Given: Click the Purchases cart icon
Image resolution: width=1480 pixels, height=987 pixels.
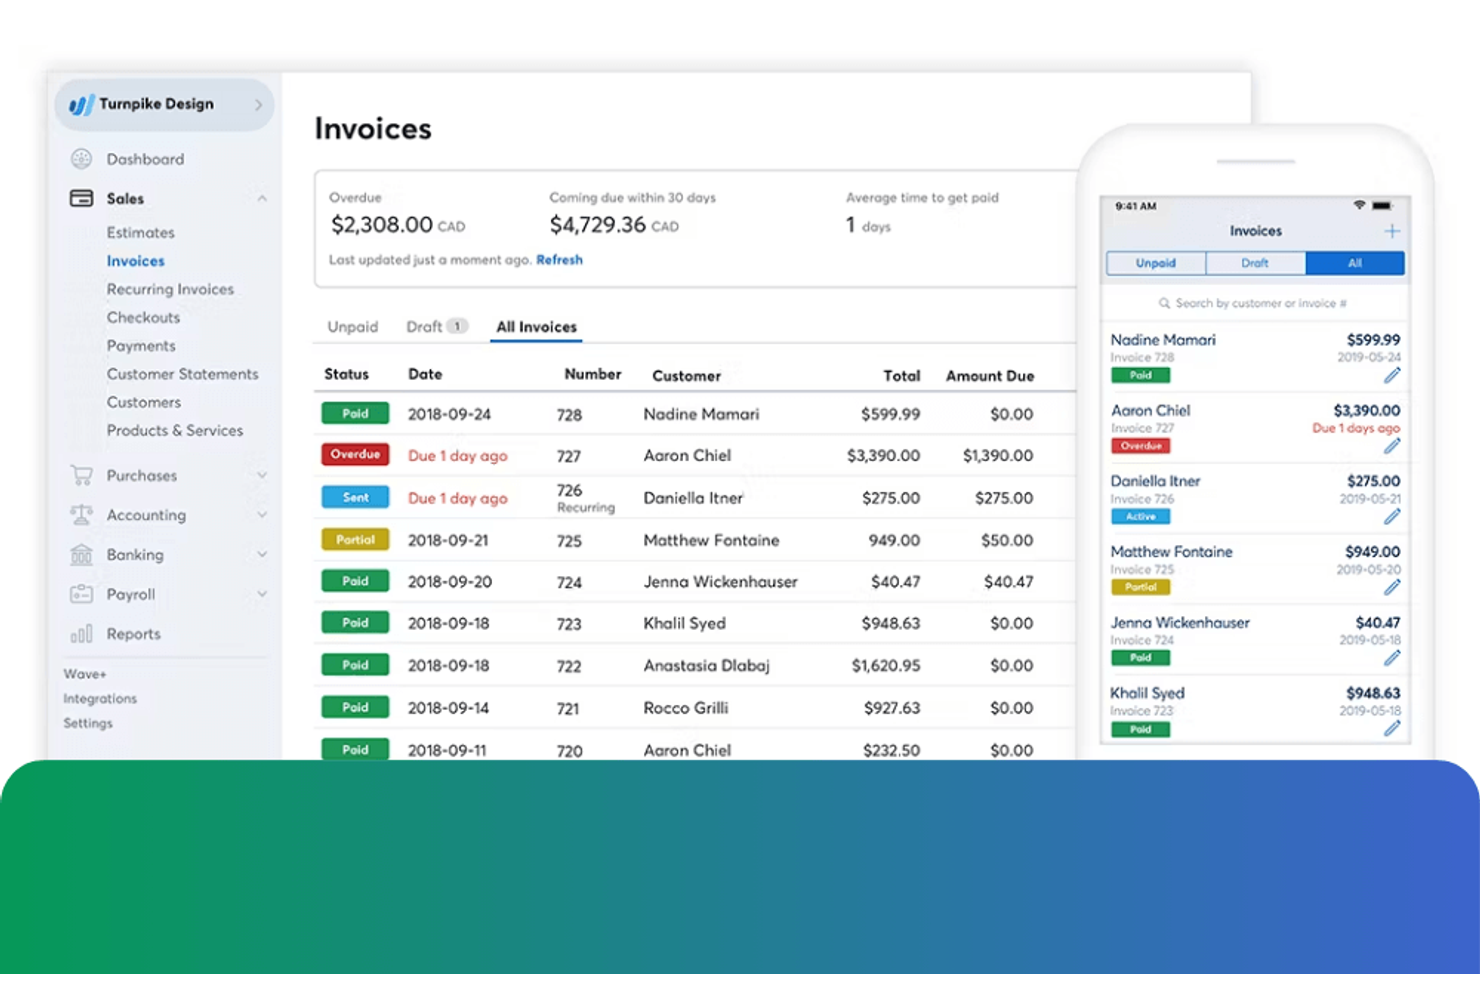Looking at the screenshot, I should (x=81, y=475).
